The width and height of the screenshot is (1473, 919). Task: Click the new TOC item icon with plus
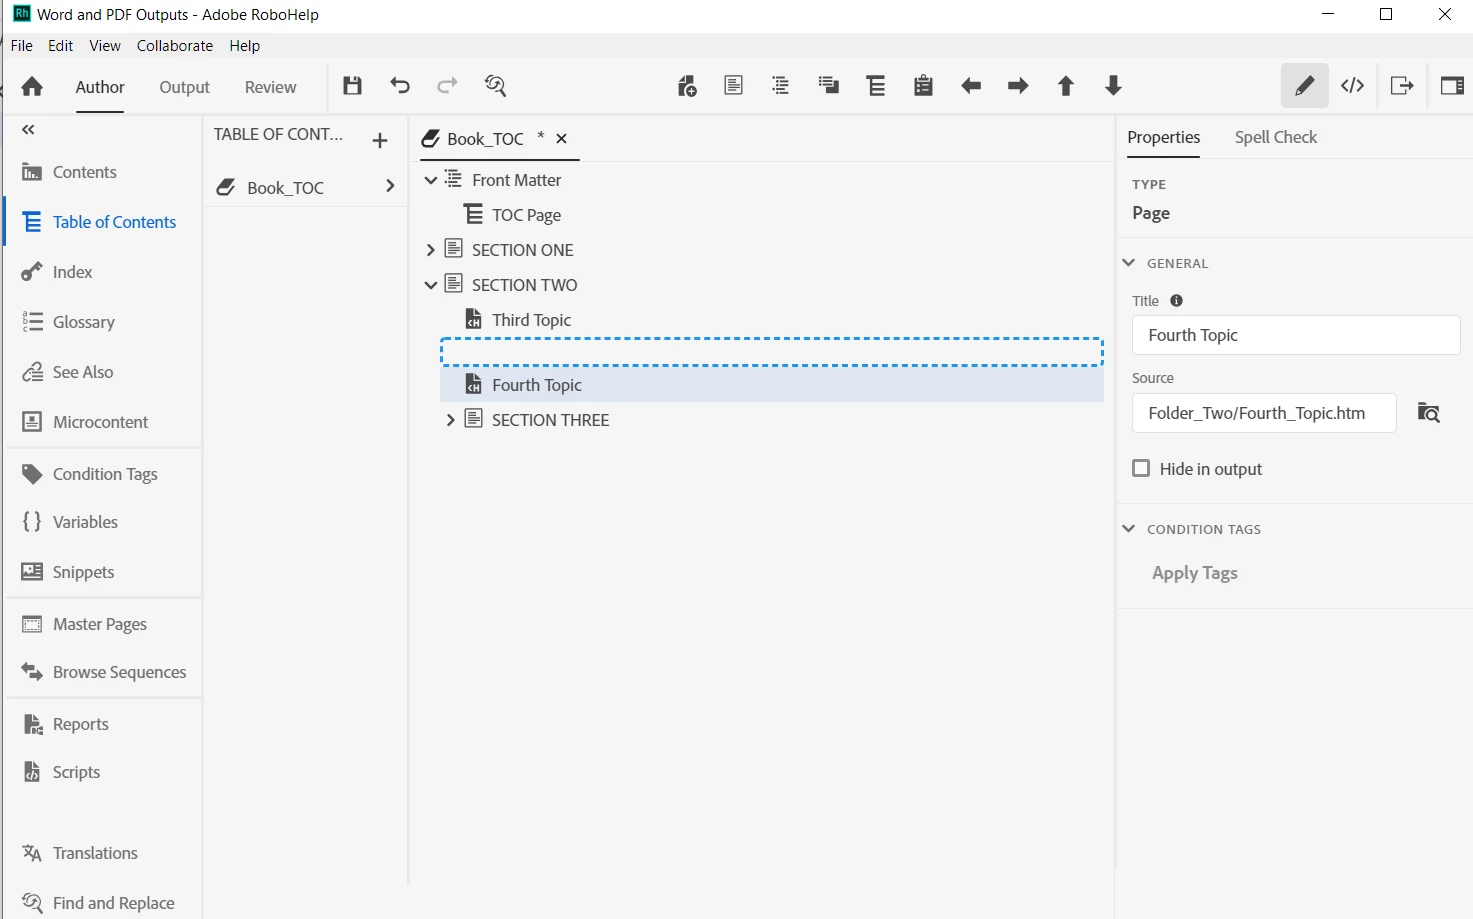(687, 86)
